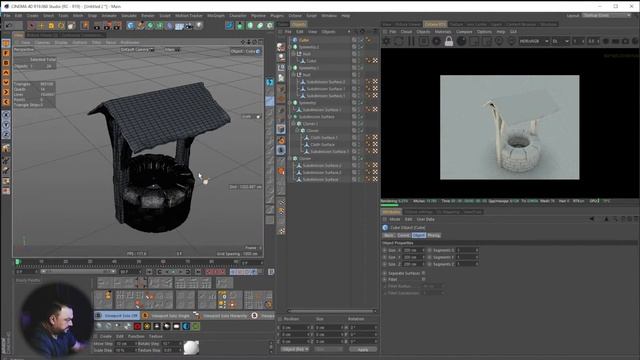
Task: Click the Make Editable icon in left palette
Action: 6,43
